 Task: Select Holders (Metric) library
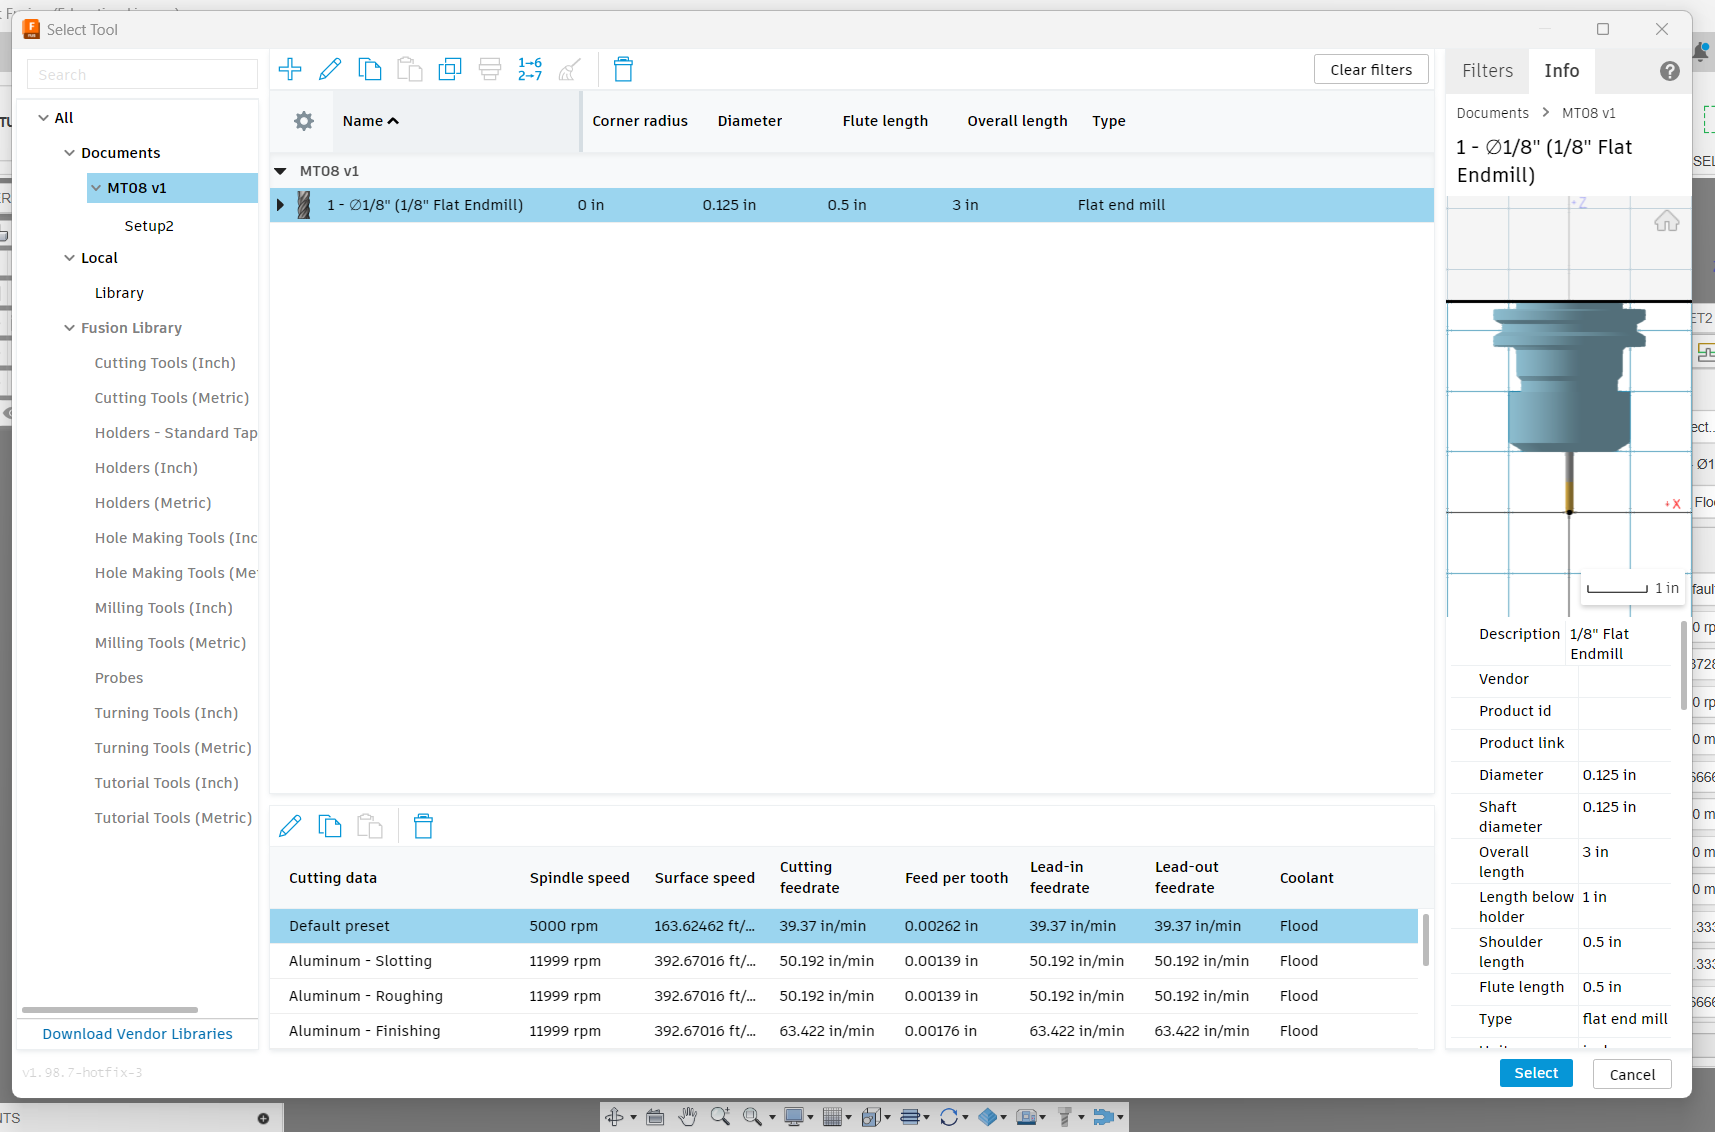click(153, 503)
